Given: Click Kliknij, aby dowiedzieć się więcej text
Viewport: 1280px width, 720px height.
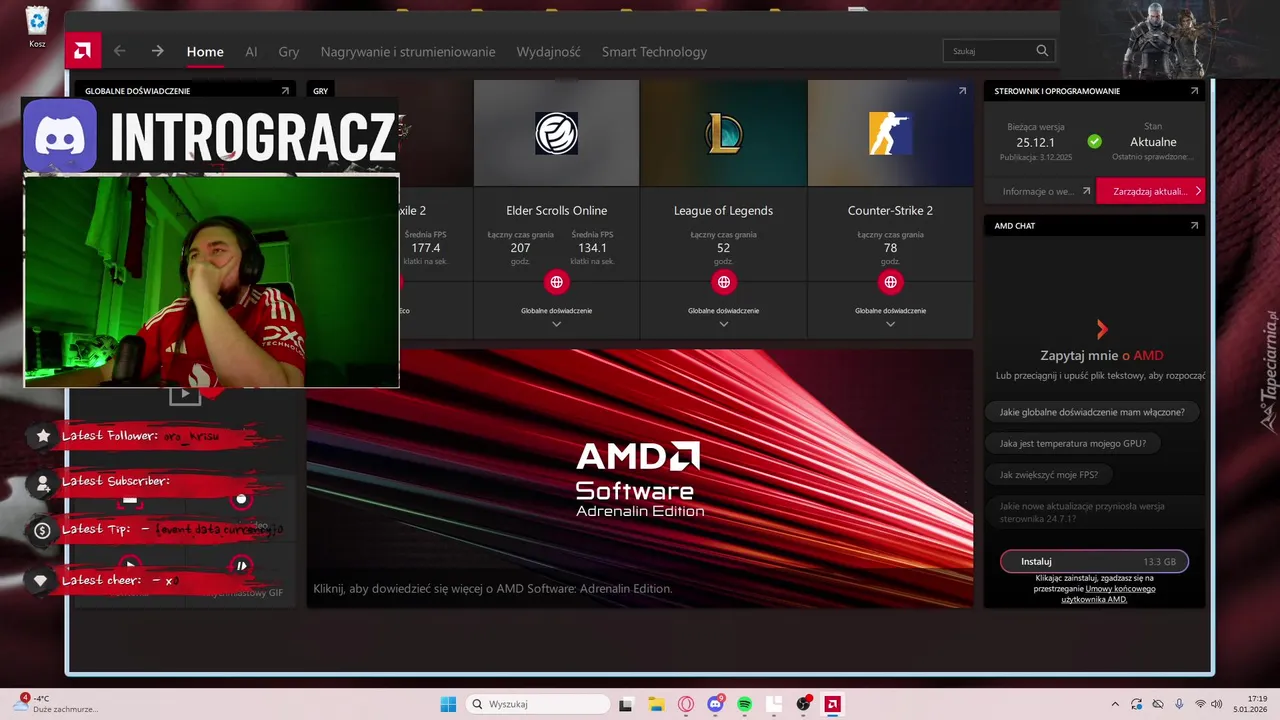Looking at the screenshot, I should pos(492,589).
